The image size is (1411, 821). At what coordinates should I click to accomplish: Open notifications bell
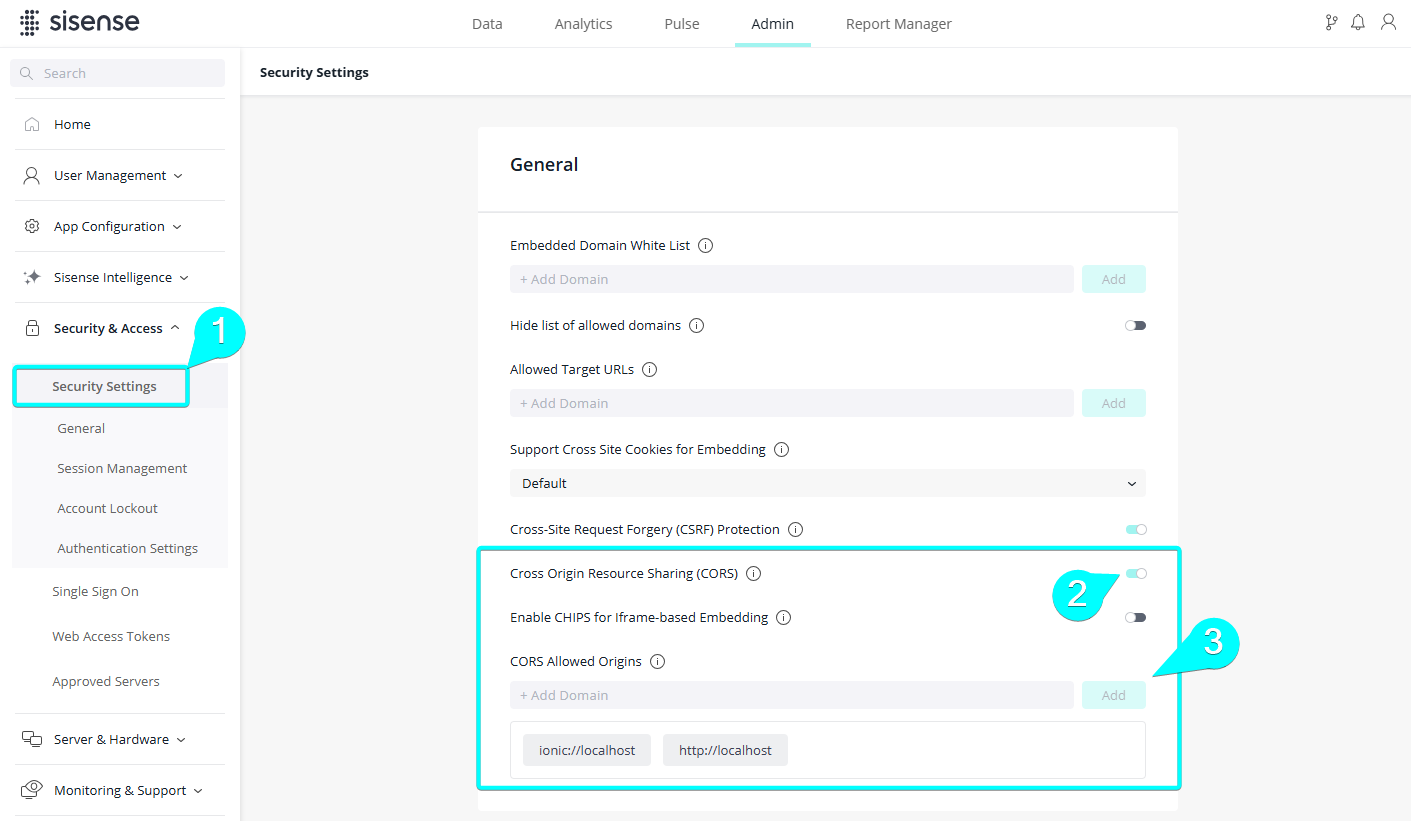tap(1358, 22)
